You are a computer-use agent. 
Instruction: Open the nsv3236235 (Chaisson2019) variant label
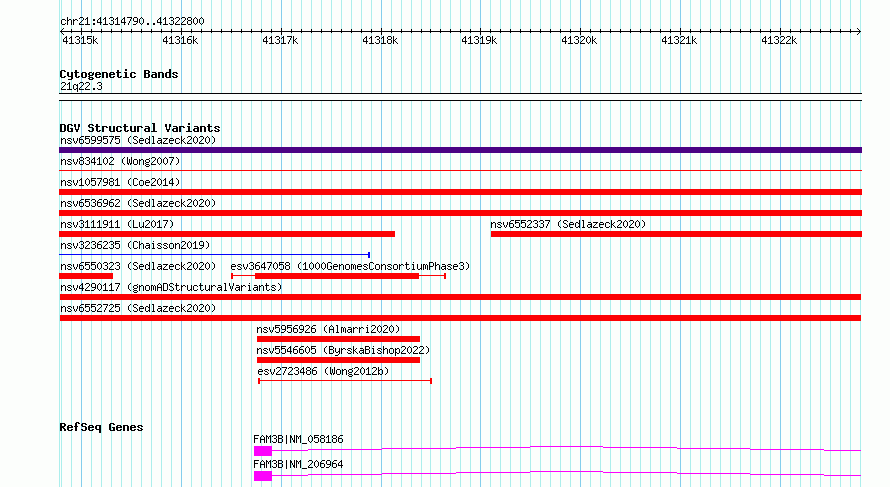tap(135, 245)
